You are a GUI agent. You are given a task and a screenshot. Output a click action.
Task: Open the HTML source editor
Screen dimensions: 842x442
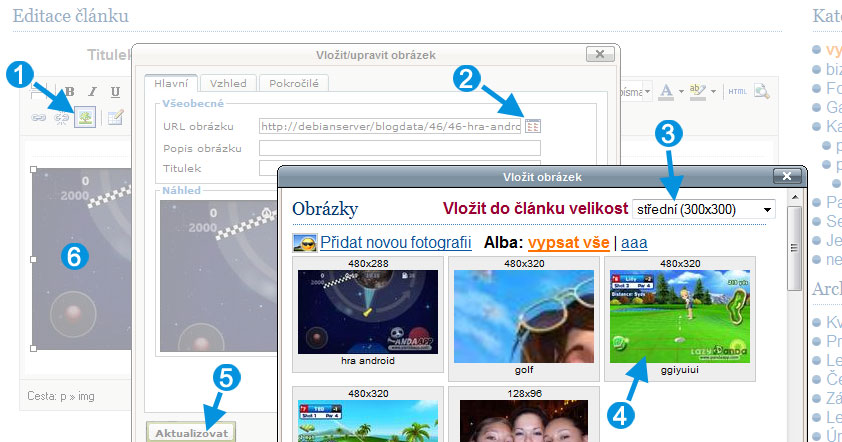(x=737, y=92)
